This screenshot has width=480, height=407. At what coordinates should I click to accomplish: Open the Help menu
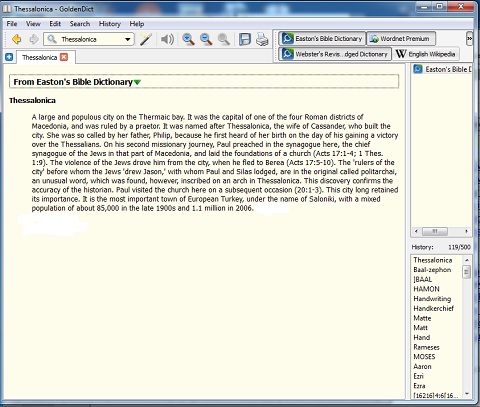tap(137, 24)
